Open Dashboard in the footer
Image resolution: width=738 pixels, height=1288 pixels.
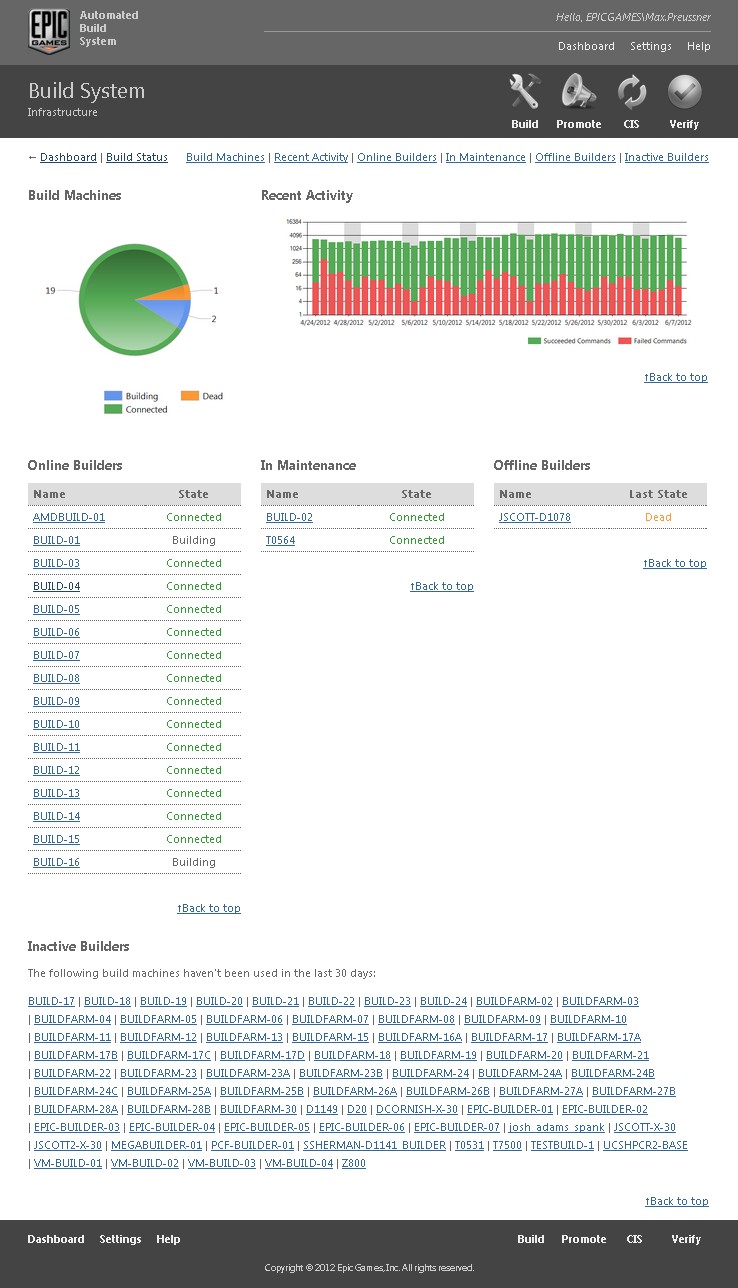(x=56, y=1239)
